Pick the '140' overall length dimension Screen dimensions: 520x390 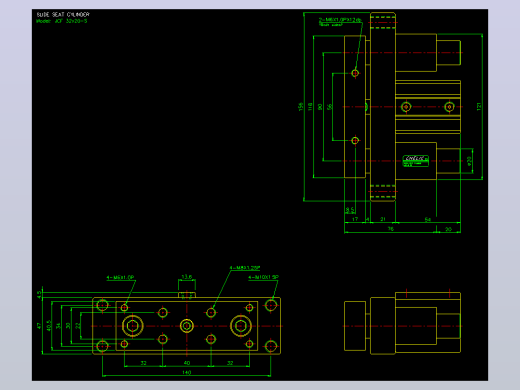point(187,372)
